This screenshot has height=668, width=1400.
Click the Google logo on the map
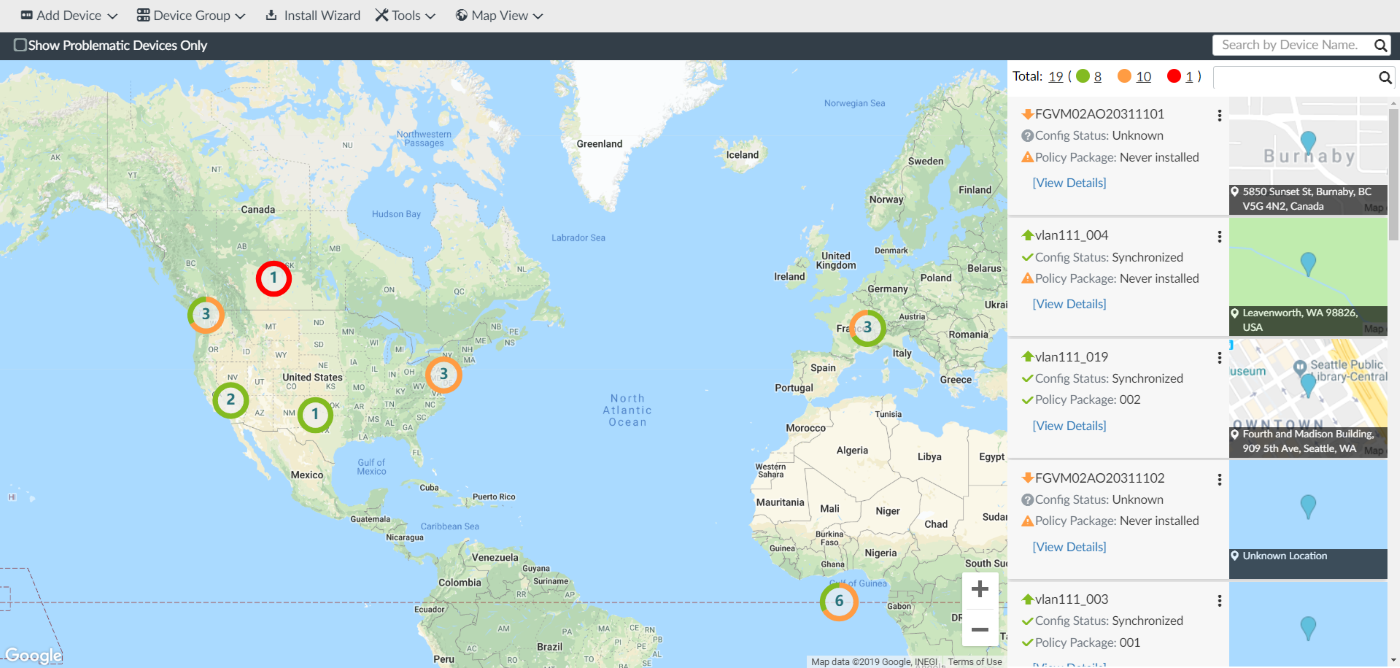(33, 656)
